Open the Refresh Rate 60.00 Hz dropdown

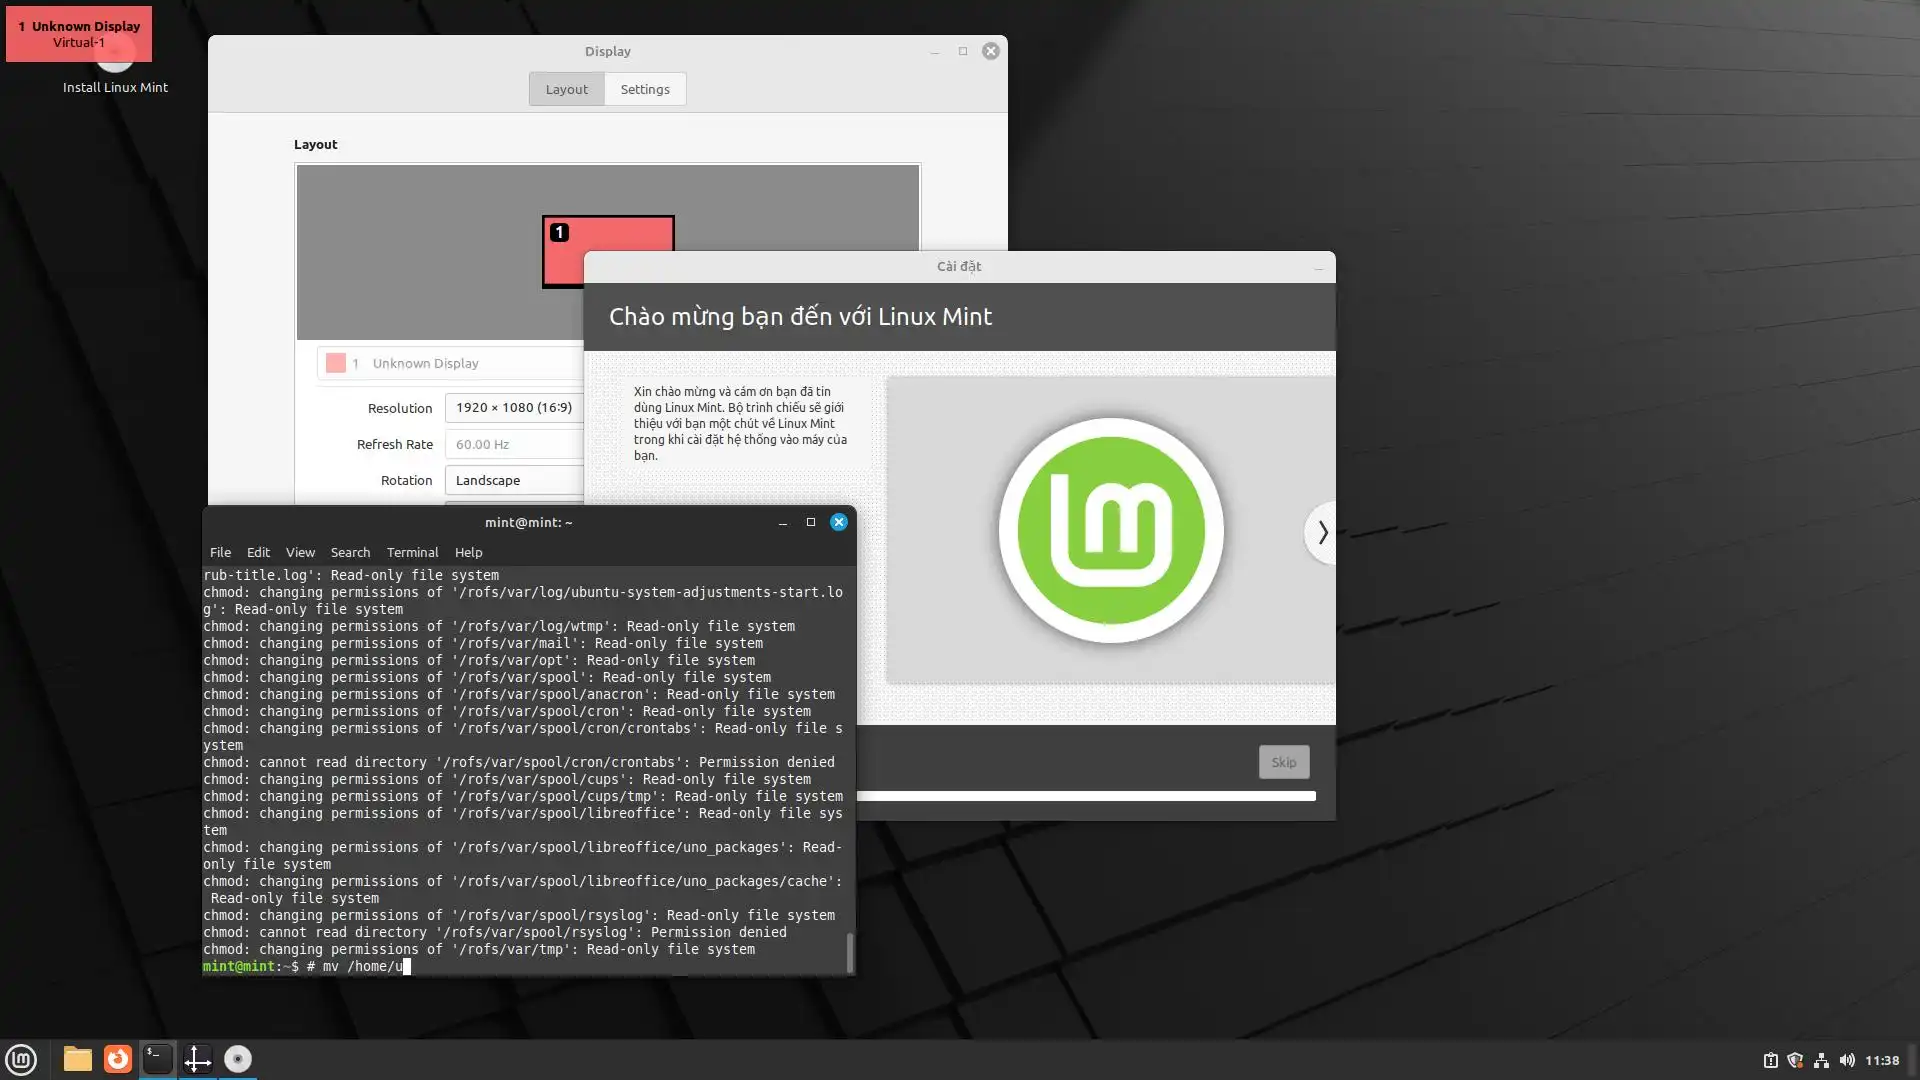pos(514,444)
